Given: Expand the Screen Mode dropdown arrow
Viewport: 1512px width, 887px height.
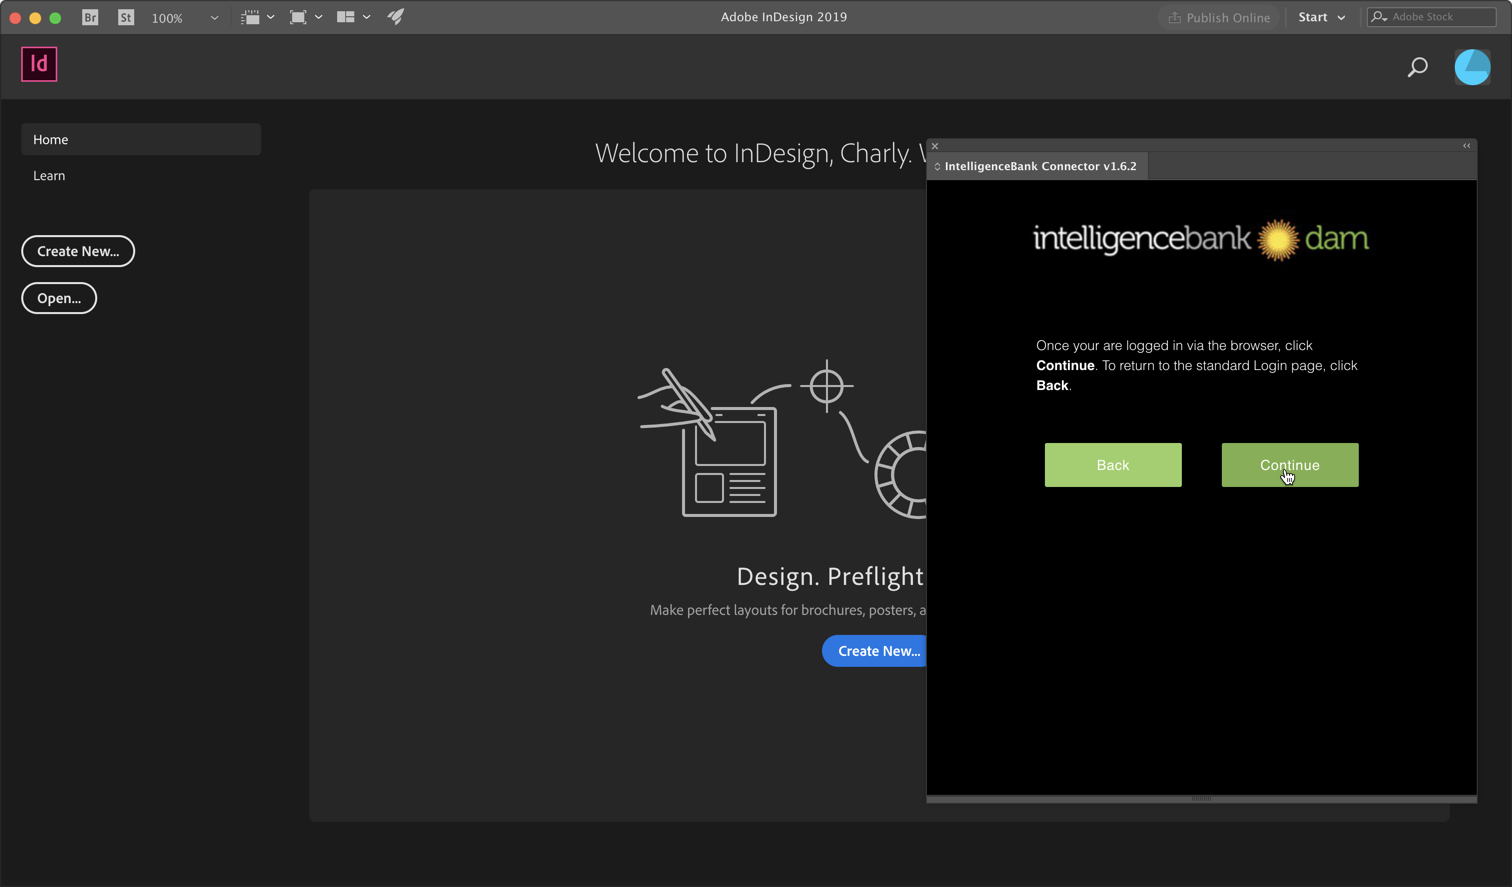Looking at the screenshot, I should tap(319, 17).
